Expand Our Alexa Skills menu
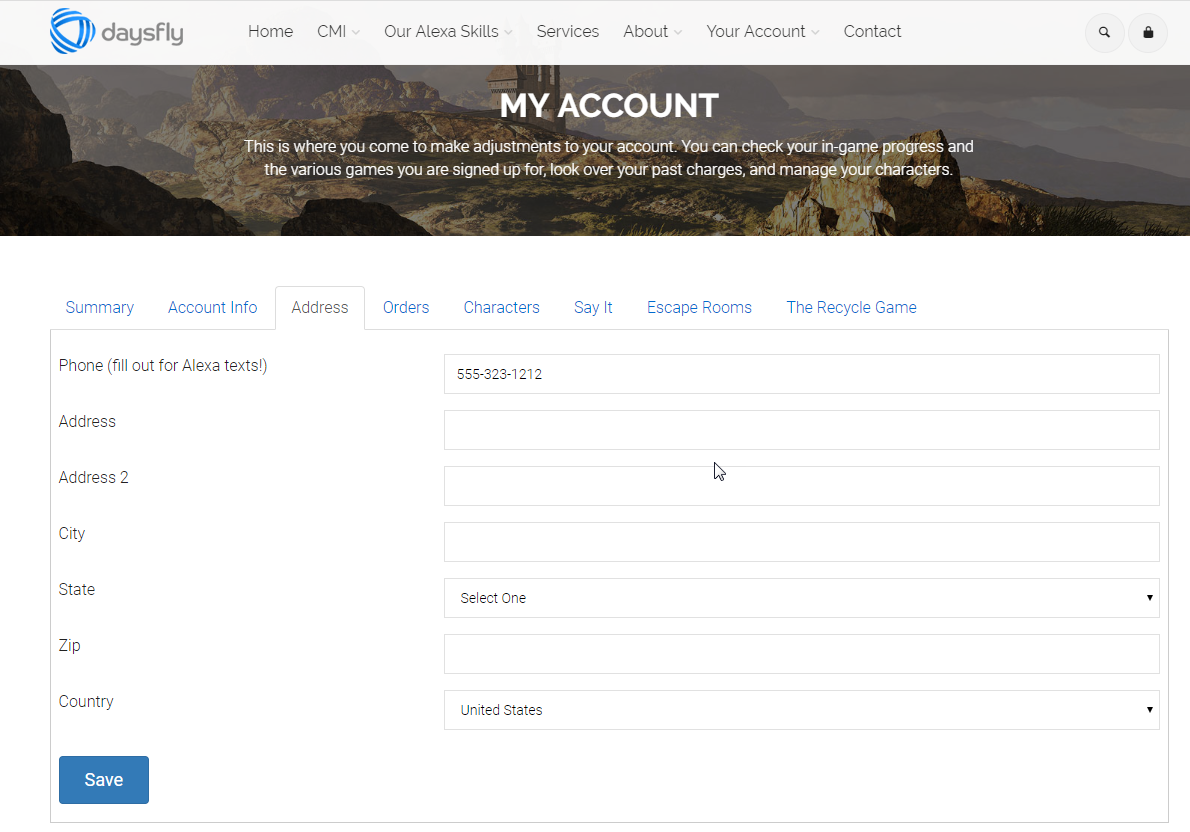The height and width of the screenshot is (832, 1190). click(448, 32)
